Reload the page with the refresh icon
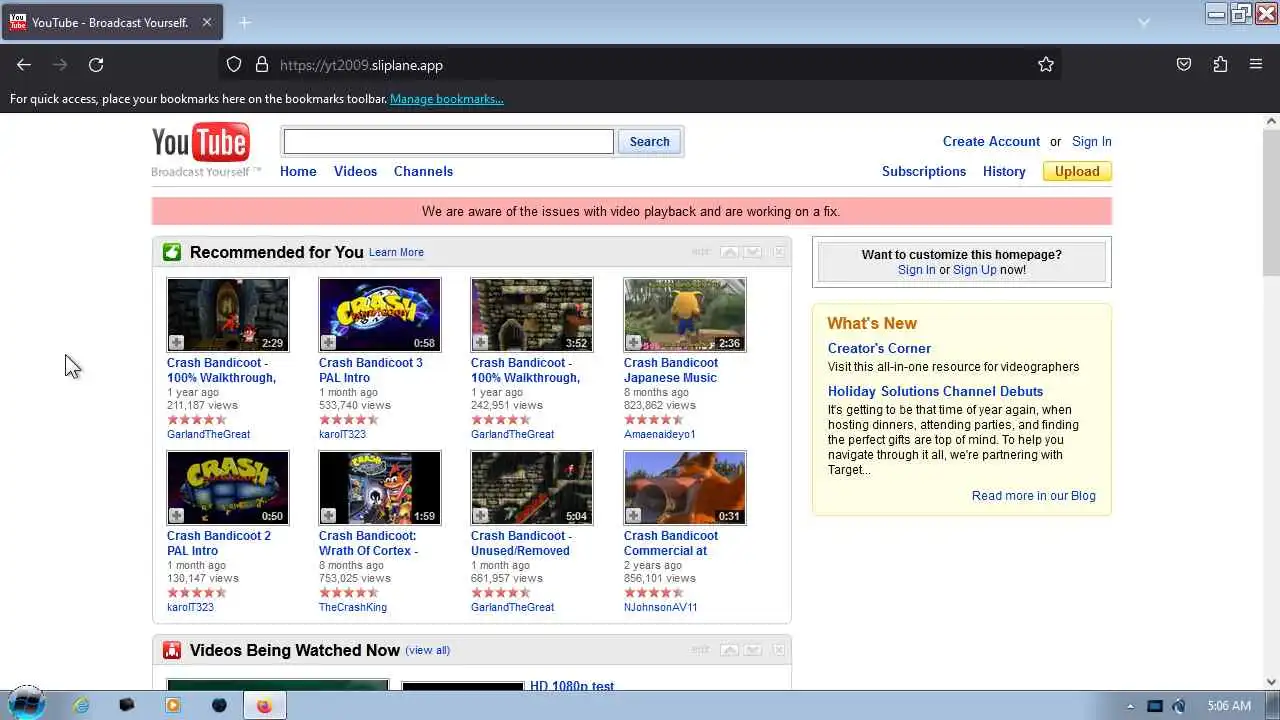Image resolution: width=1280 pixels, height=720 pixels. [x=96, y=65]
